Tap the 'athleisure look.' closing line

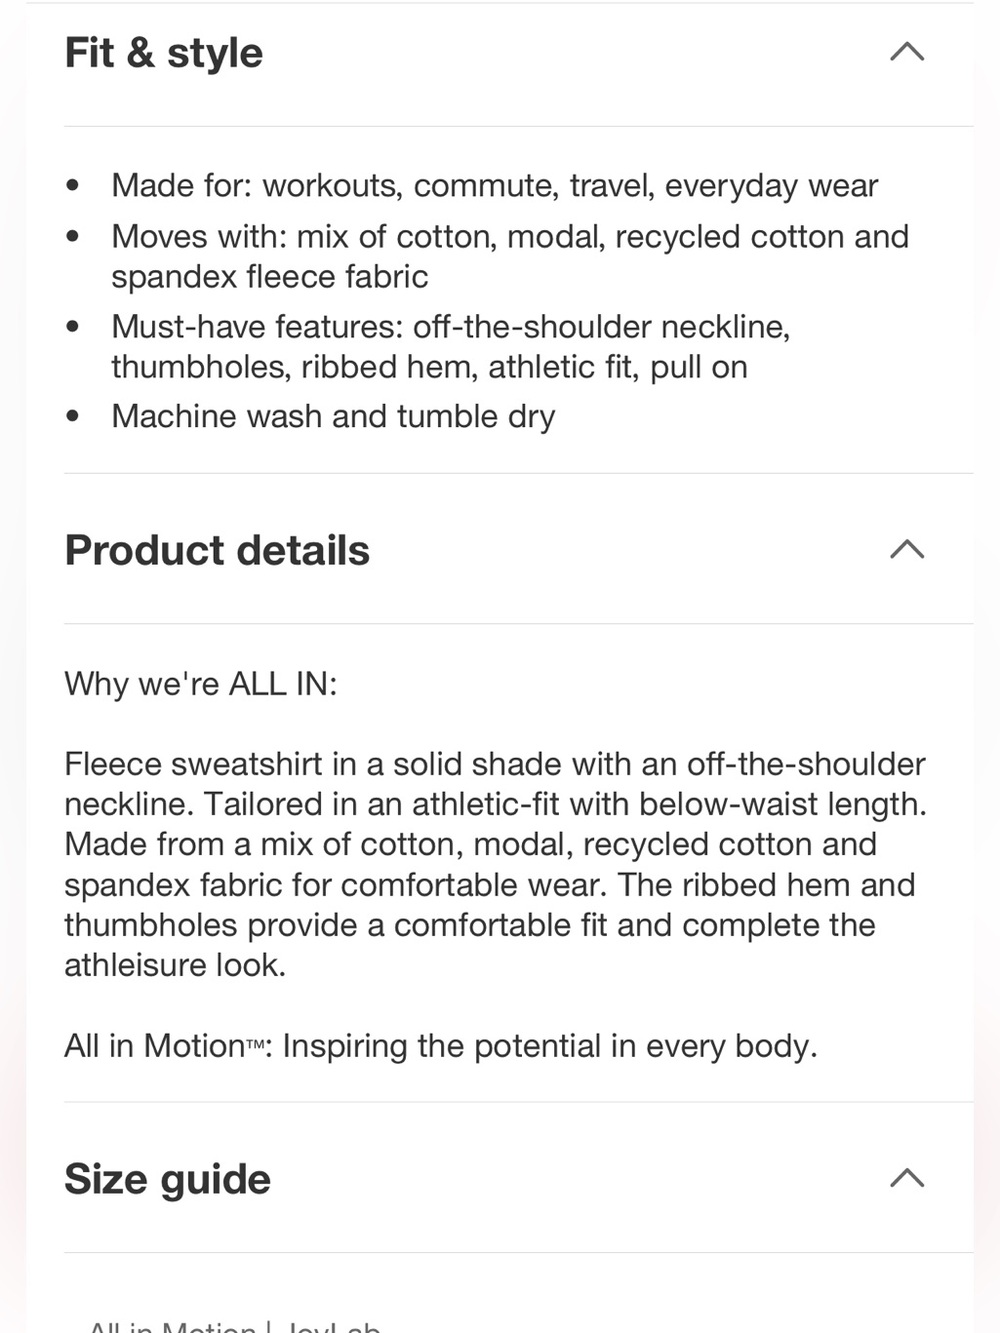[175, 965]
